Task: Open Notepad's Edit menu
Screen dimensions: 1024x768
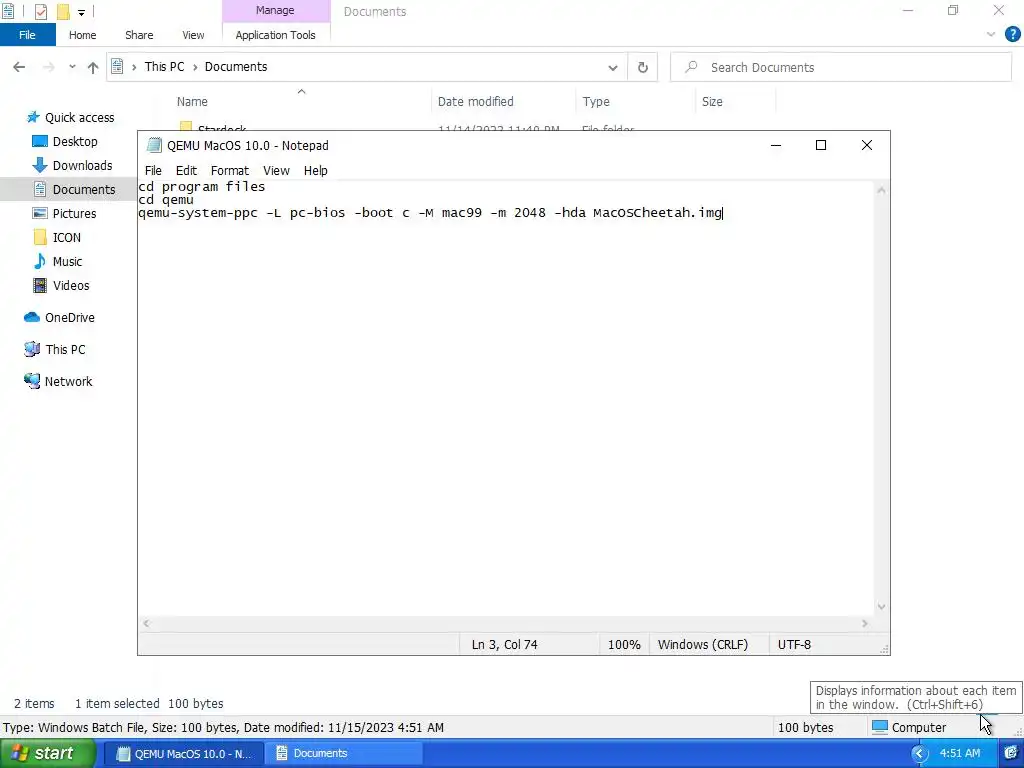Action: point(186,170)
